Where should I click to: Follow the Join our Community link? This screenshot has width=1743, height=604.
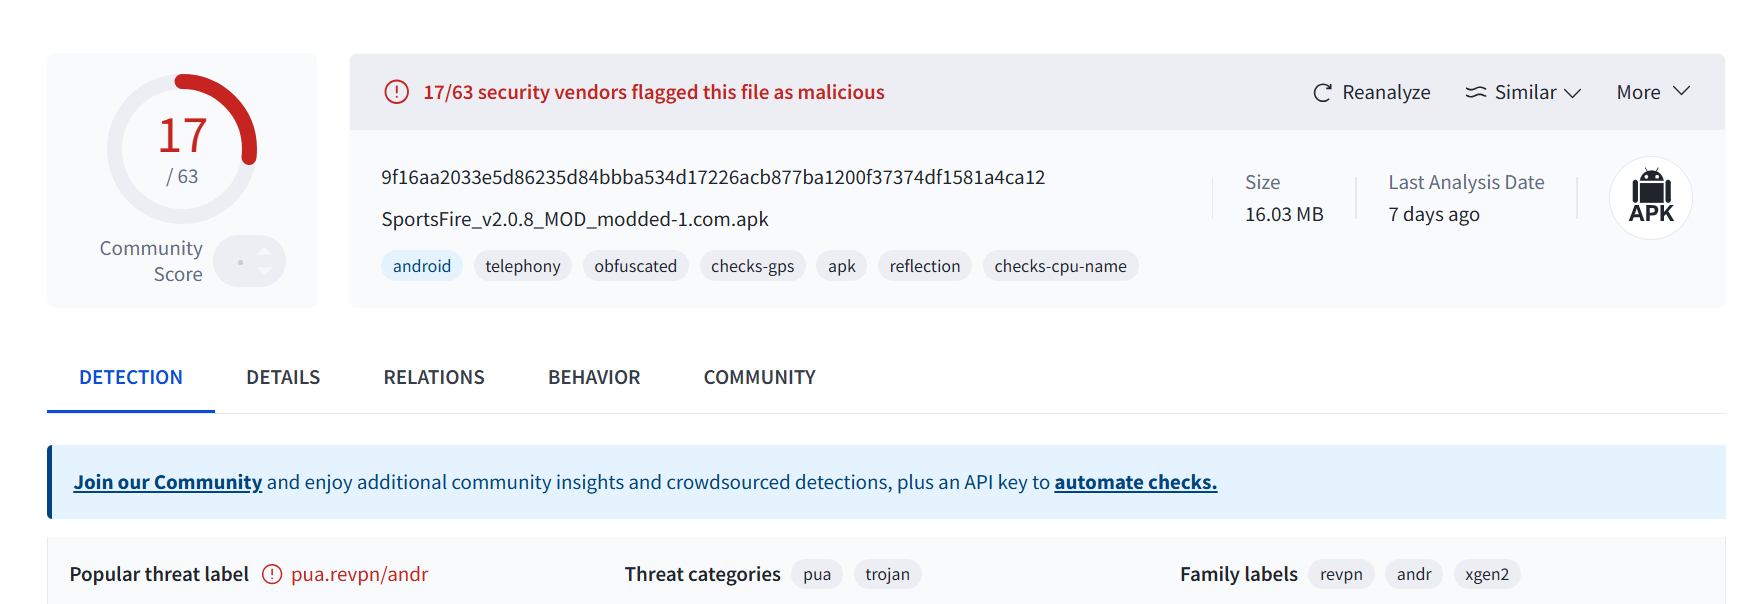pyautogui.click(x=168, y=482)
